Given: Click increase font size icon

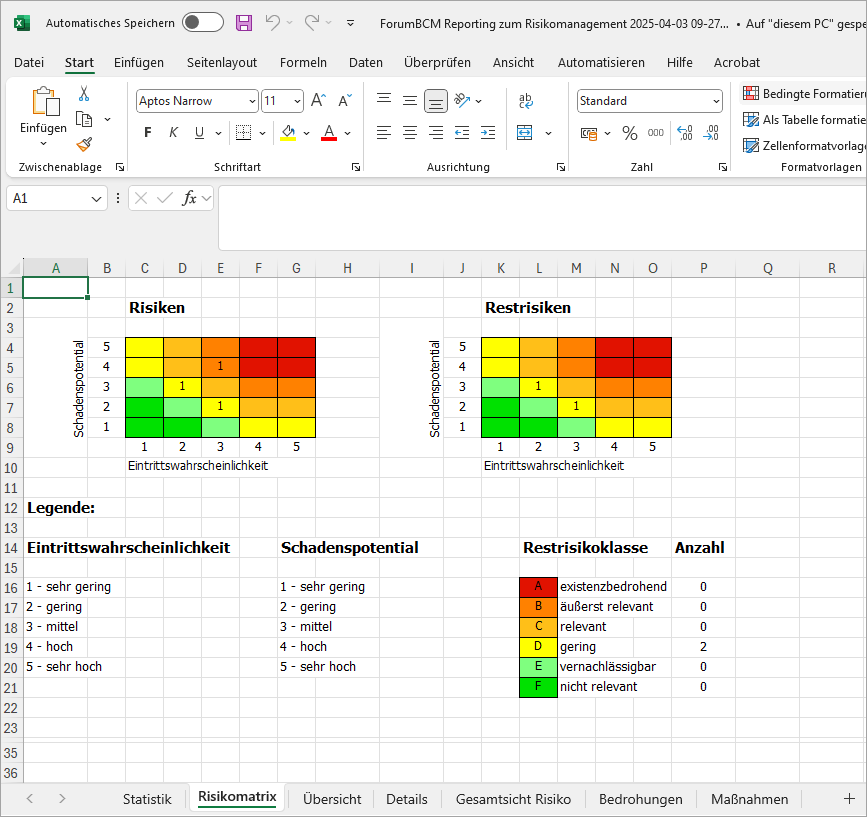Looking at the screenshot, I should point(319,101).
